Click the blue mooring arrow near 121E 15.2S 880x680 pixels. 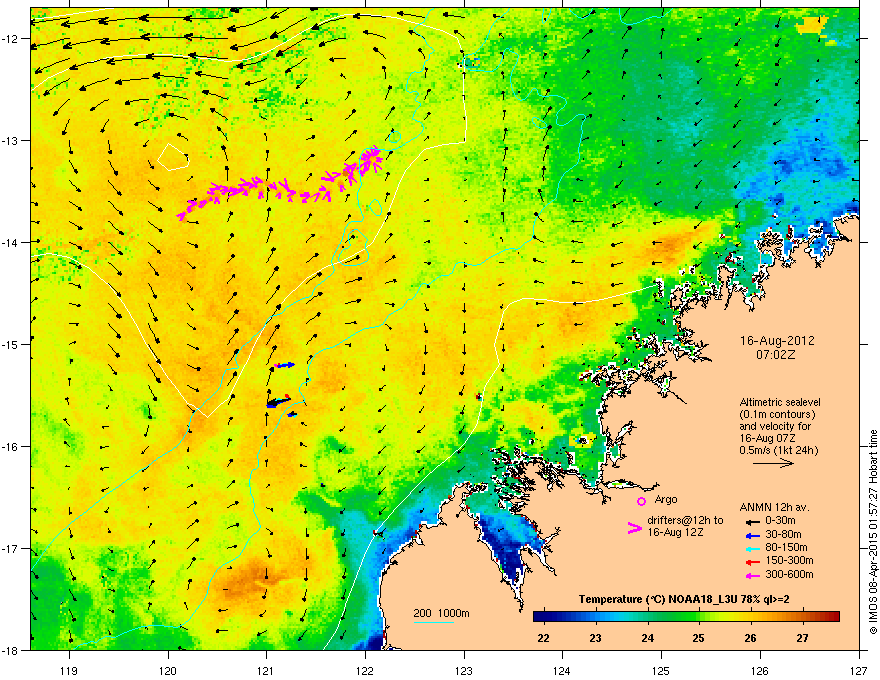tap(285, 365)
